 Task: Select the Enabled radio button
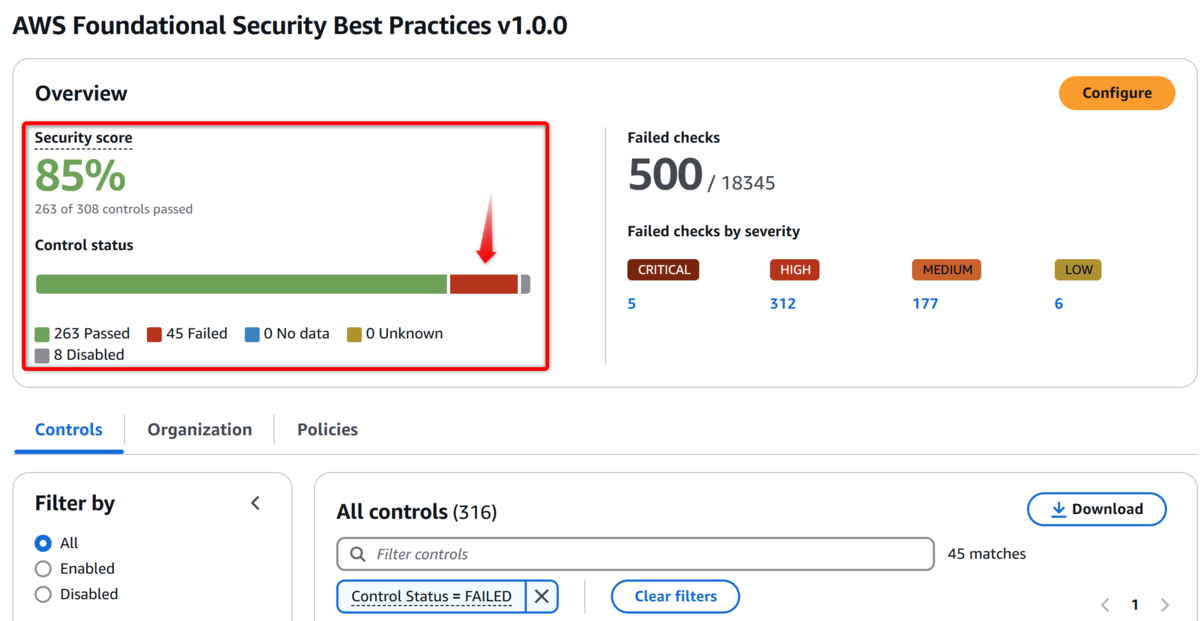click(x=43, y=569)
